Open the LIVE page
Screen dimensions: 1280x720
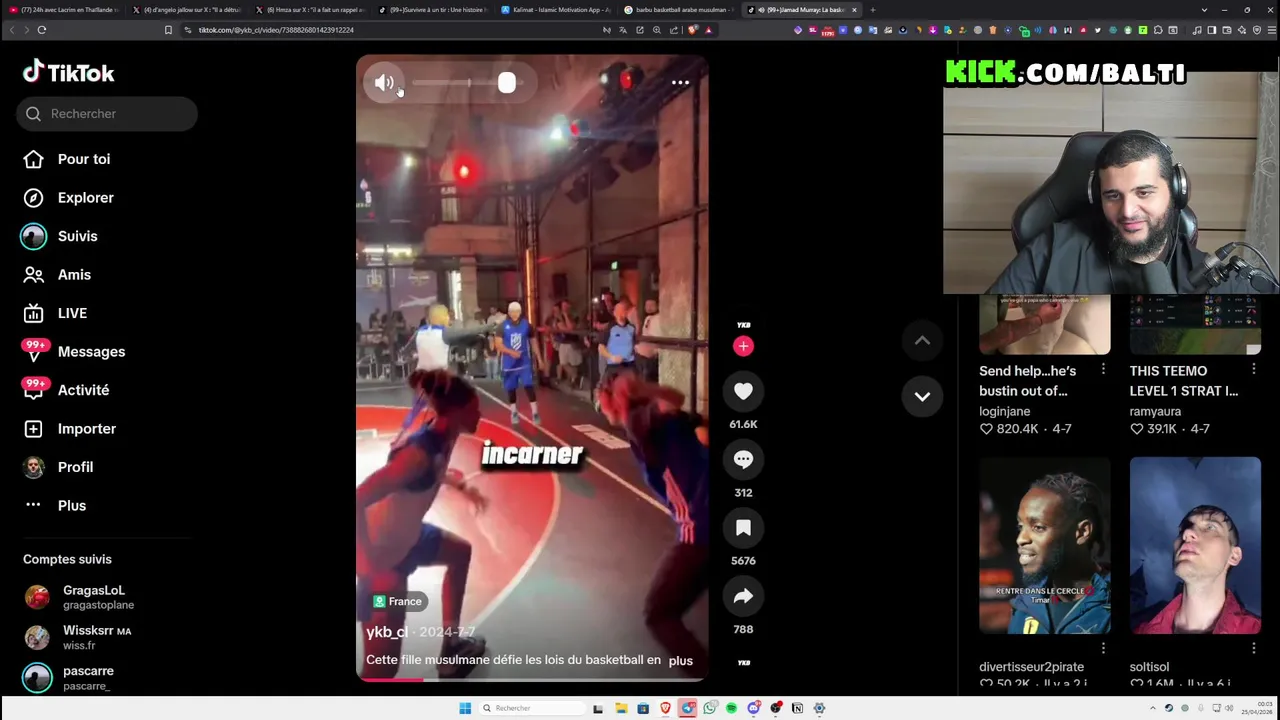click(x=72, y=313)
